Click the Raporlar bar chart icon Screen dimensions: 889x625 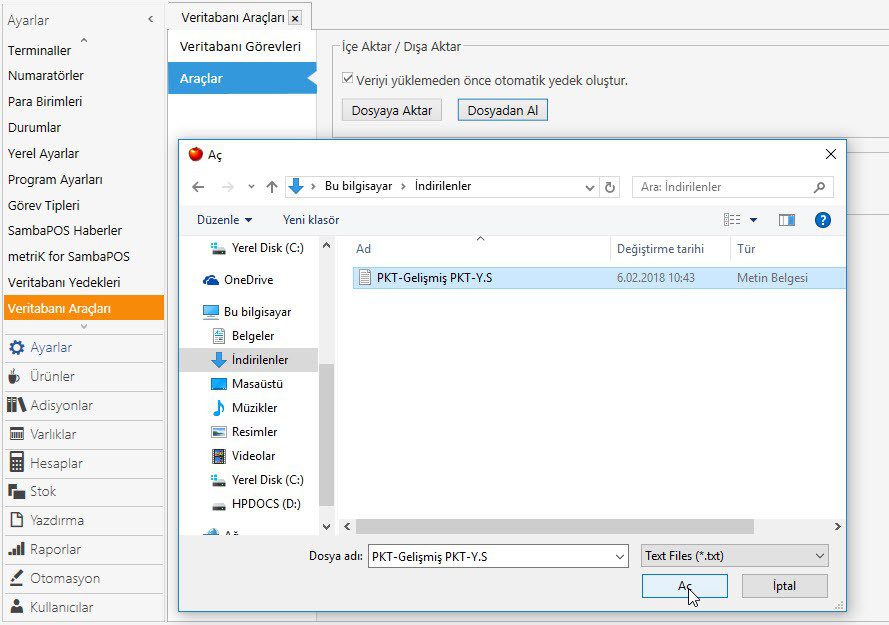tap(15, 549)
